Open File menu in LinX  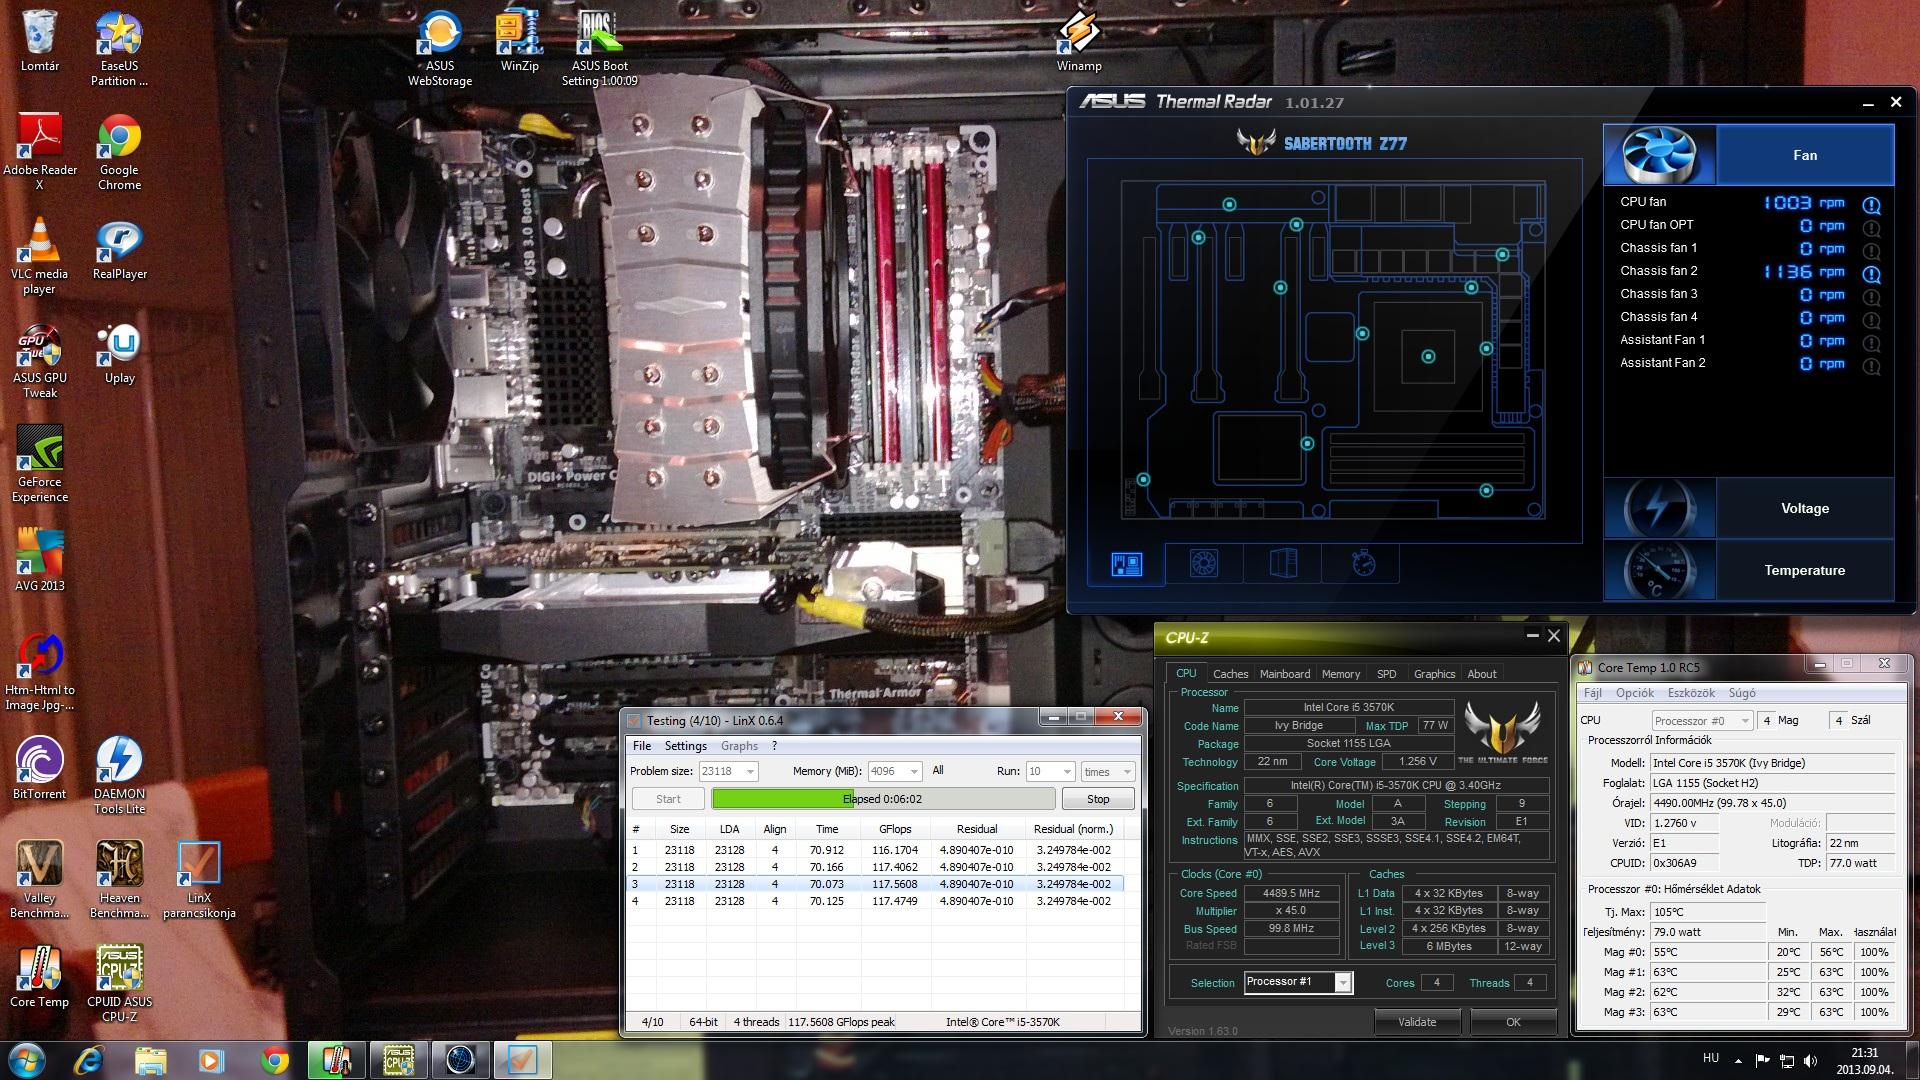(x=642, y=746)
